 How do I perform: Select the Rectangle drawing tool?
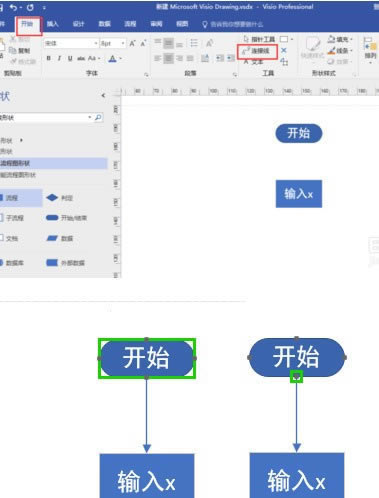[284, 39]
